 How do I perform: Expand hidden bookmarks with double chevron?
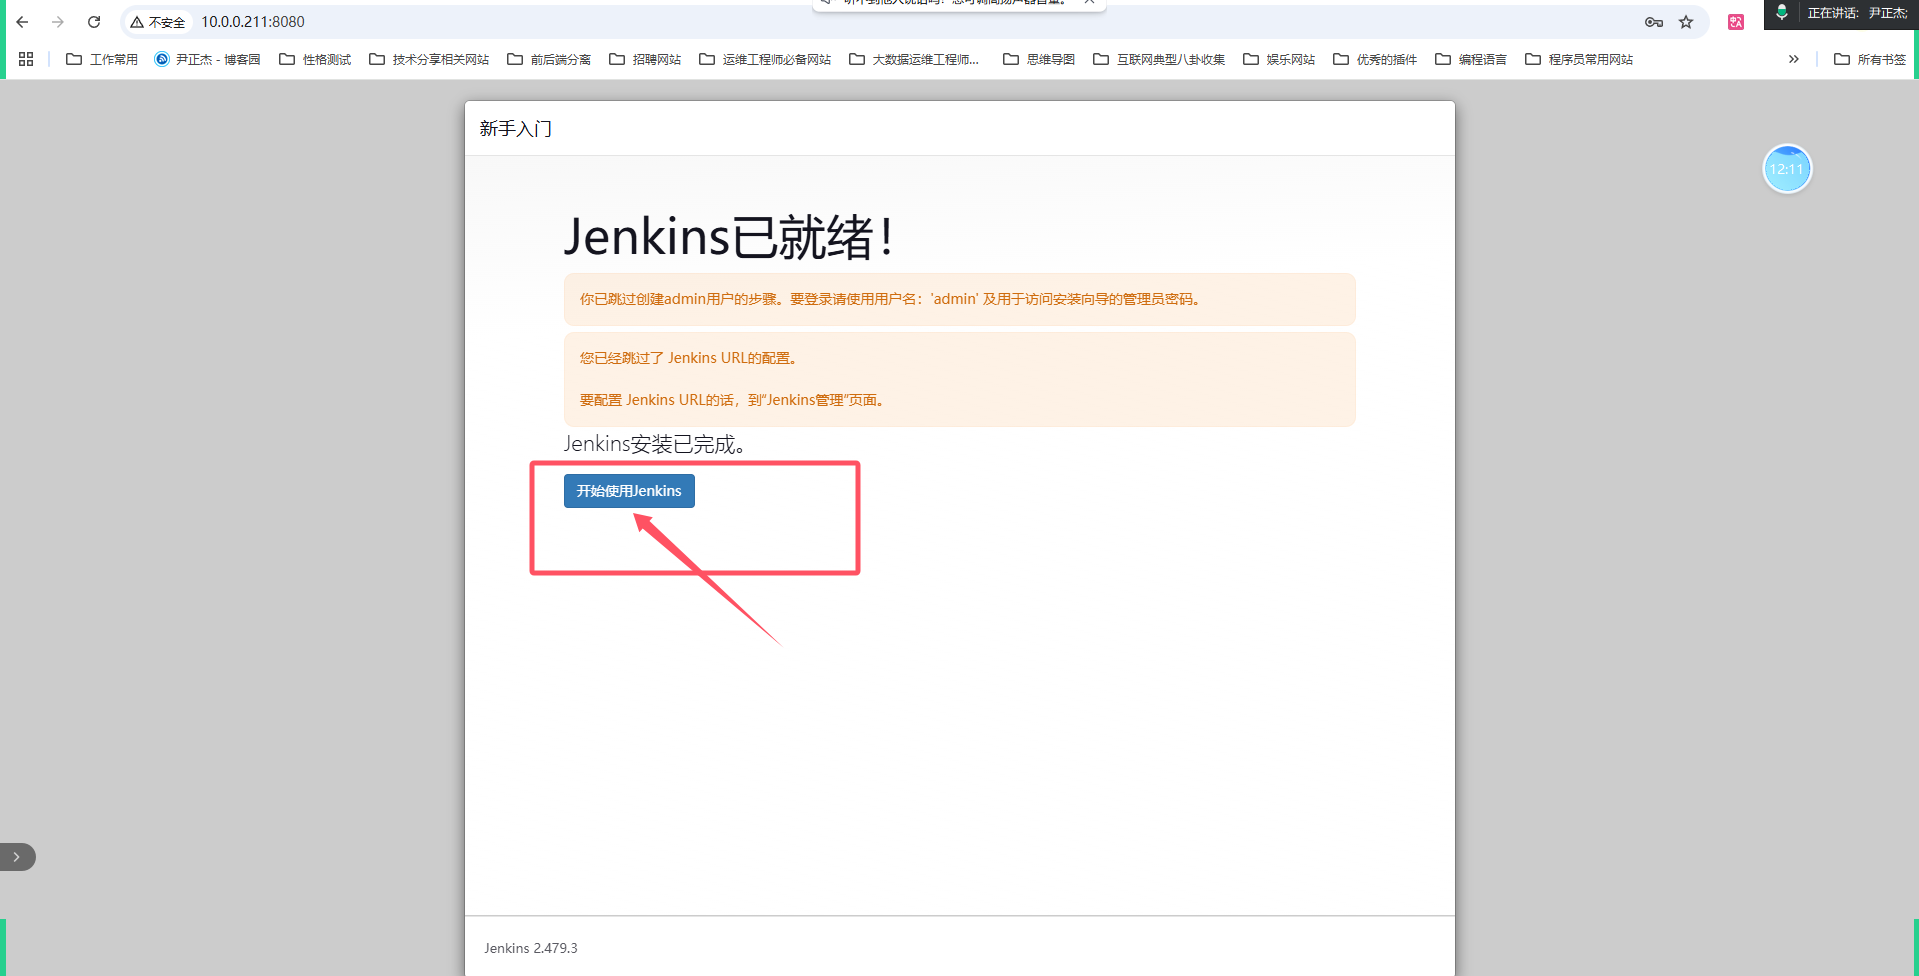1794,59
